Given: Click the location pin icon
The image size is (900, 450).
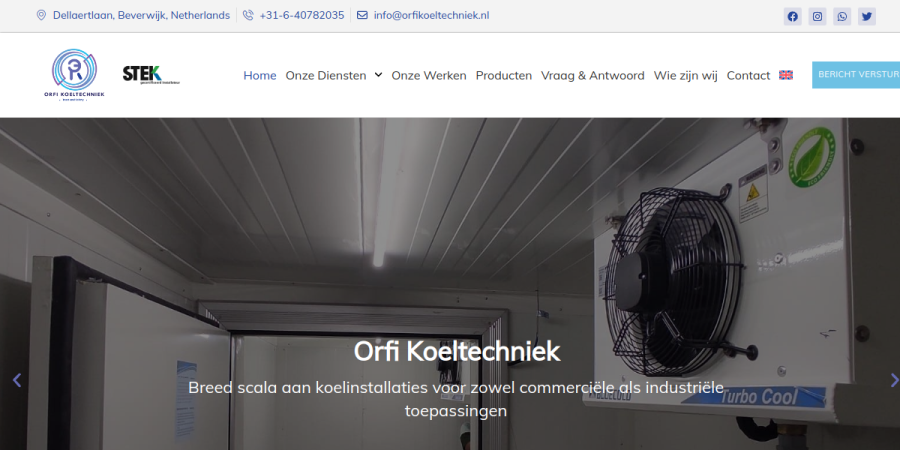Looking at the screenshot, I should click(41, 15).
